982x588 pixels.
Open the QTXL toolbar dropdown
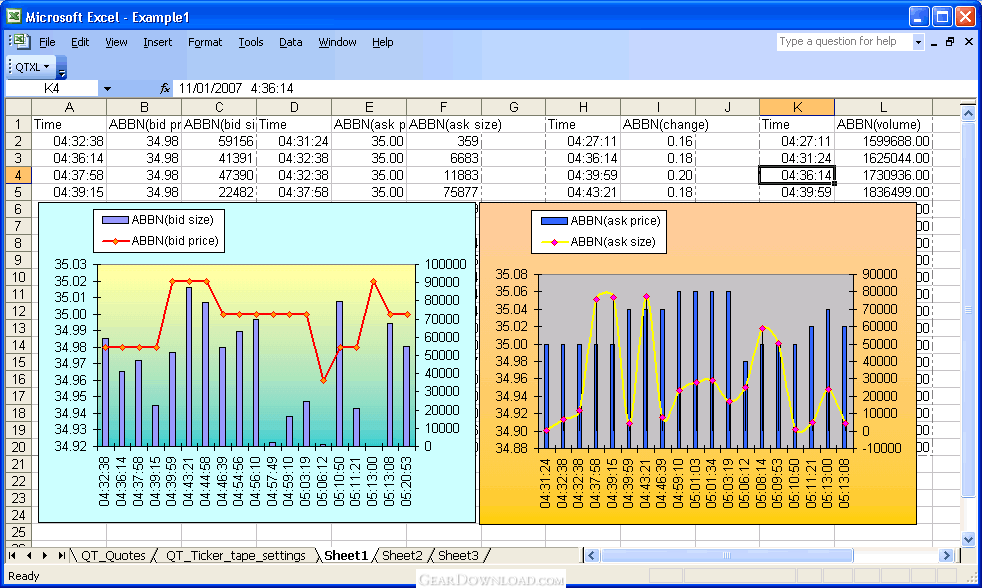(x=32, y=67)
